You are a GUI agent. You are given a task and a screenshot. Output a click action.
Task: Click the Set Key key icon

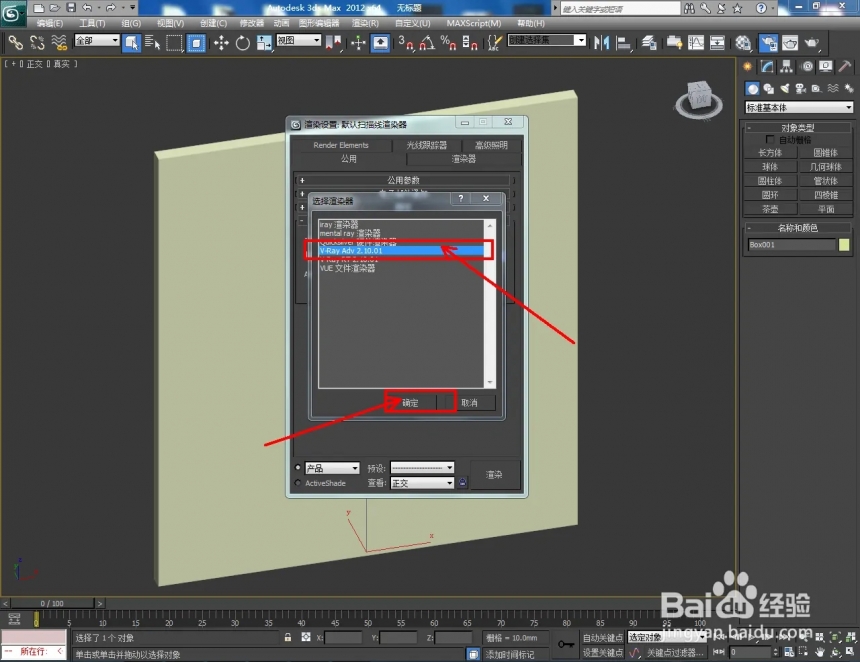pos(566,644)
